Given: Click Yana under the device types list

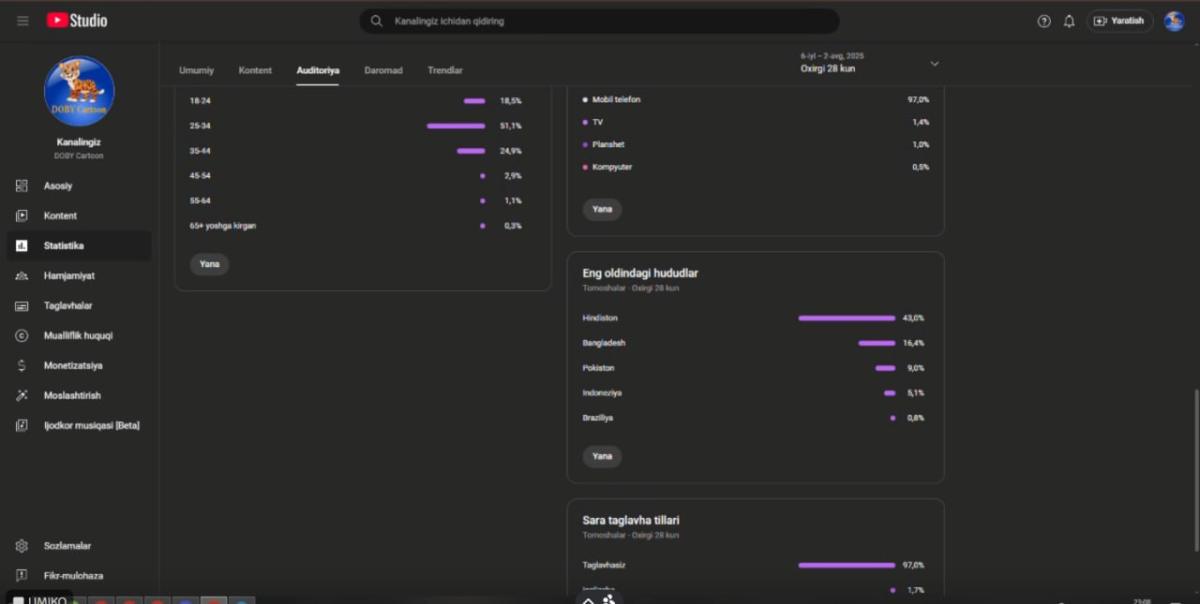Looking at the screenshot, I should click(602, 209).
